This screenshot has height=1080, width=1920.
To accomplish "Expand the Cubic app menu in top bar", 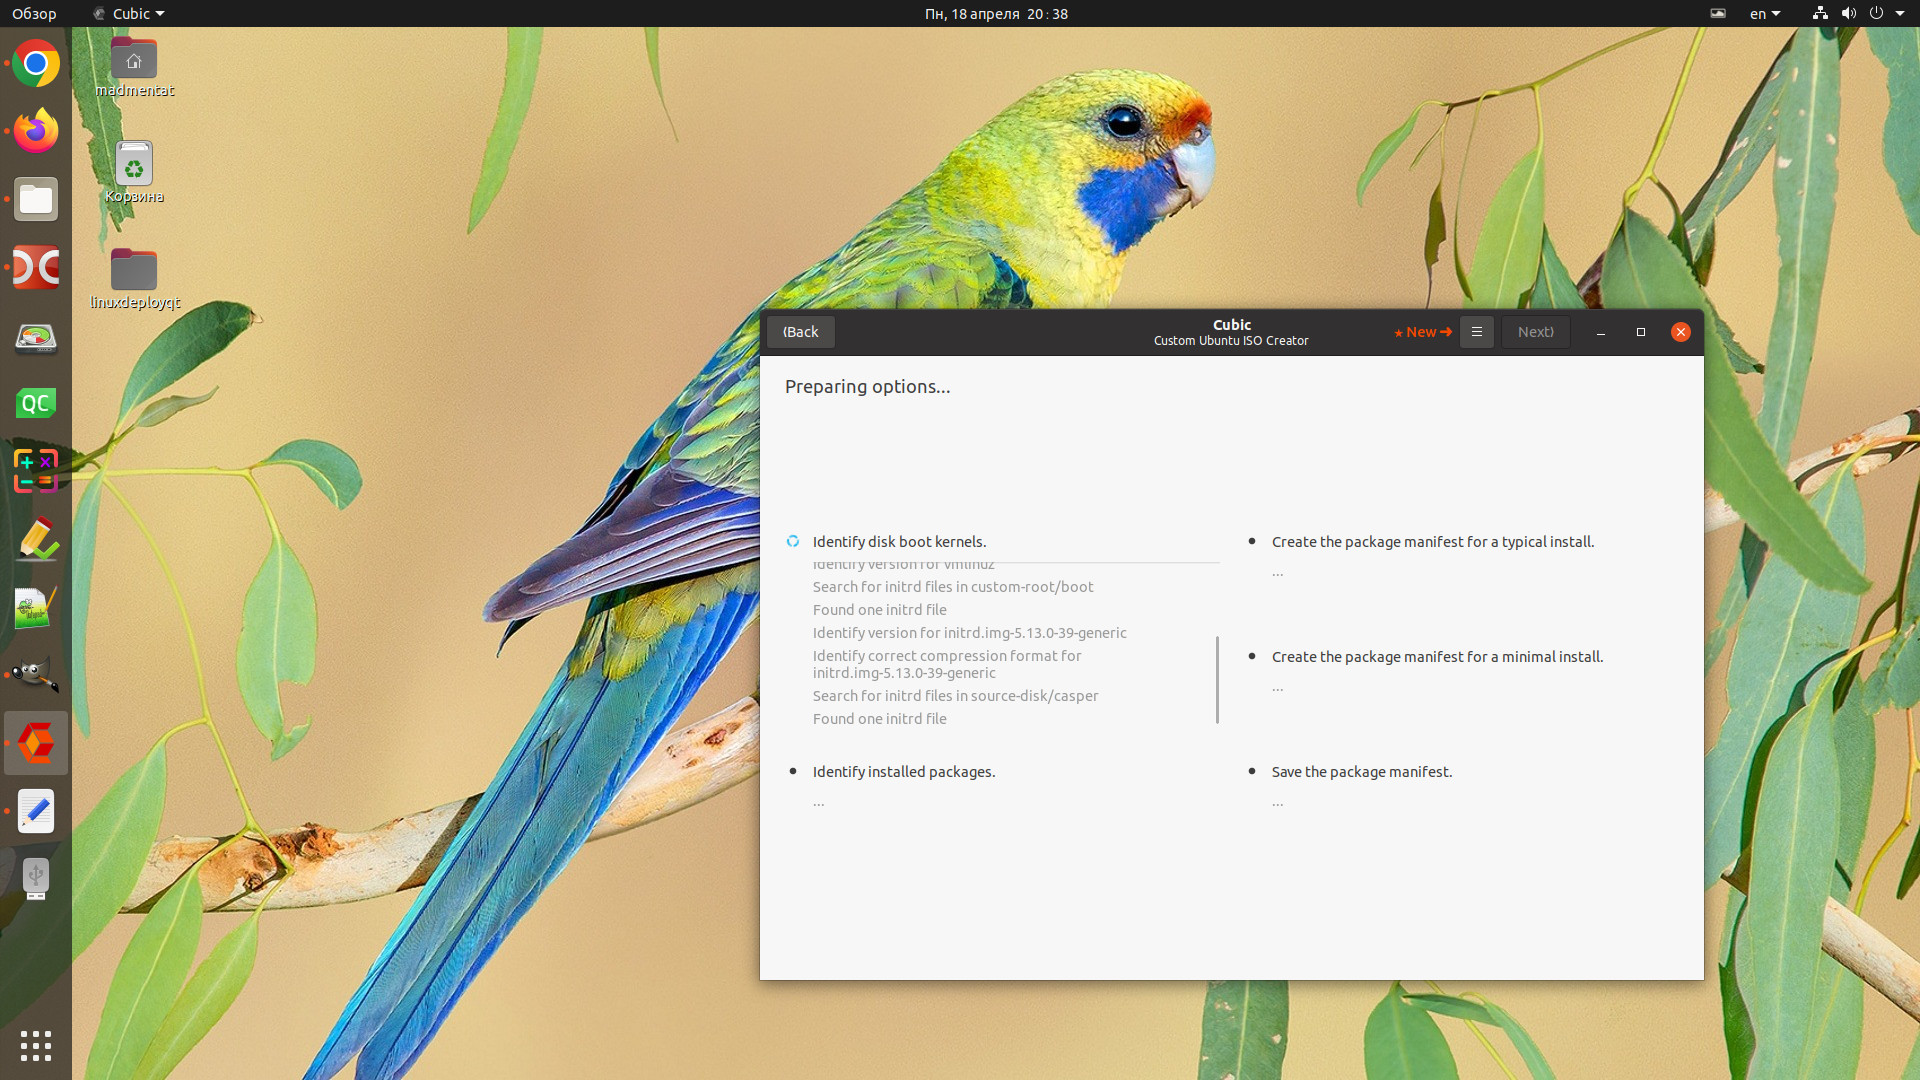I will [129, 13].
